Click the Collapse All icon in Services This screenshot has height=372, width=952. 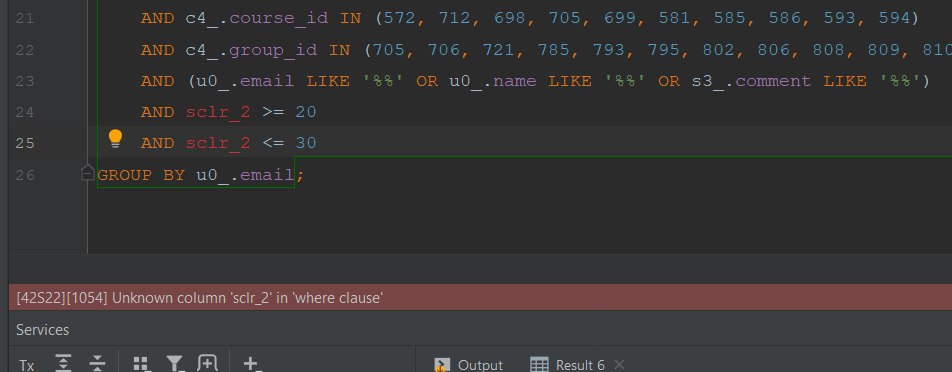tap(97, 363)
